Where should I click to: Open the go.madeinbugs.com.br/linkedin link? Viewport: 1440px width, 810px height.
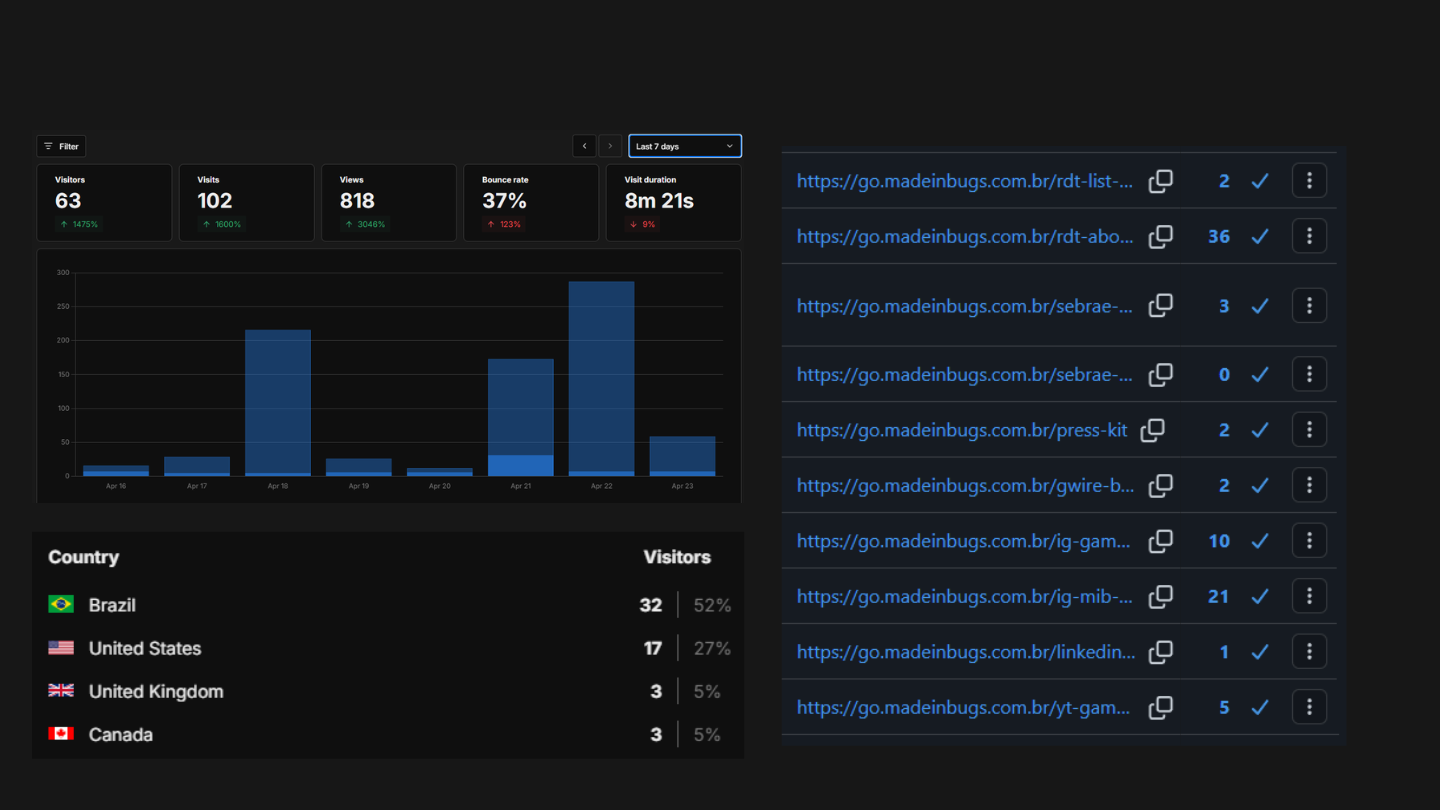pos(966,653)
